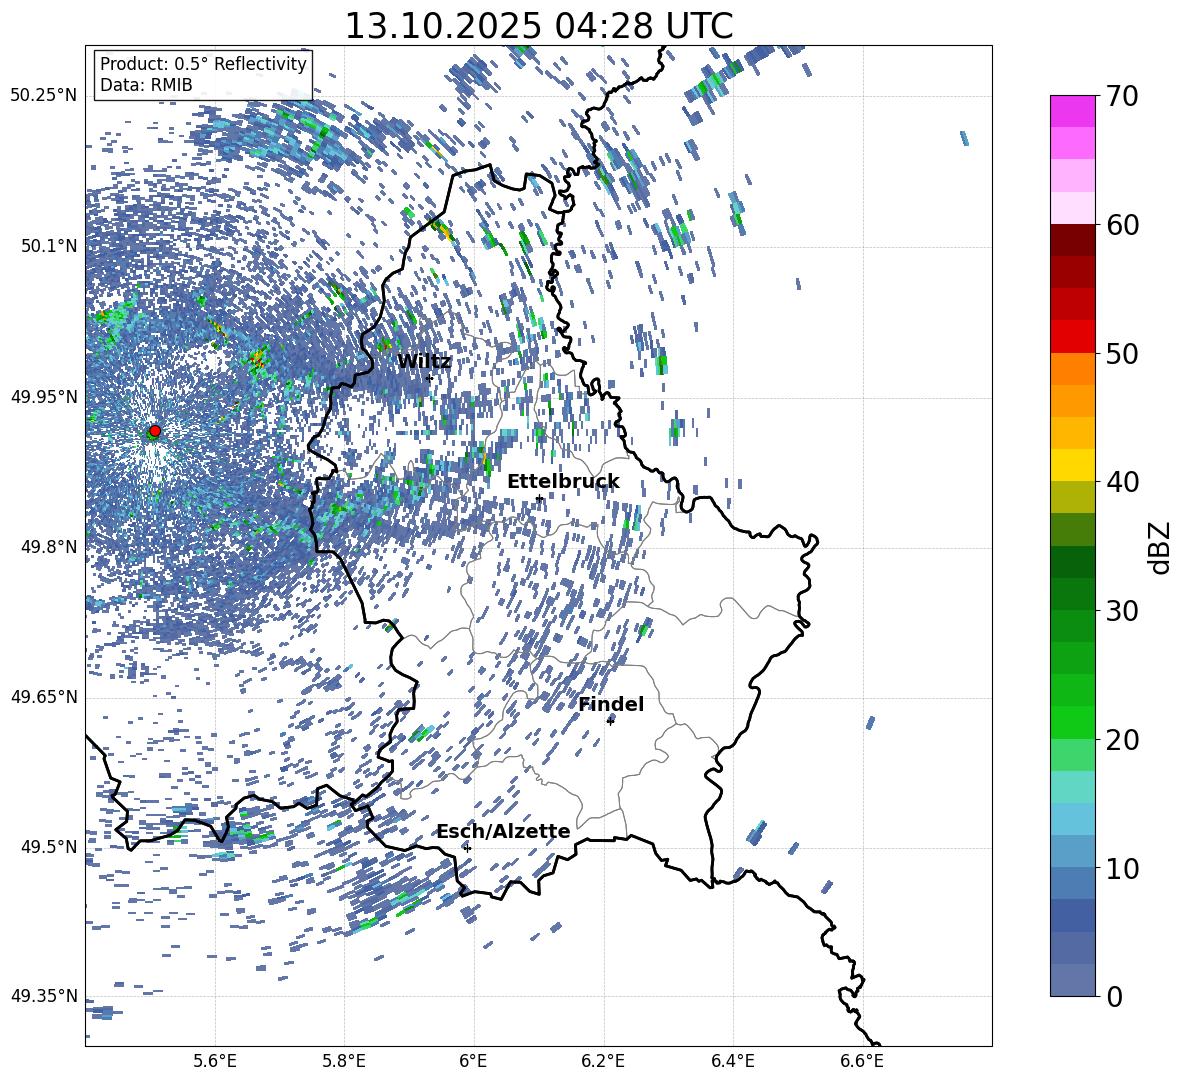Click the colorbar tick value 20
This screenshot has height=1081, width=1184.
click(x=1123, y=739)
